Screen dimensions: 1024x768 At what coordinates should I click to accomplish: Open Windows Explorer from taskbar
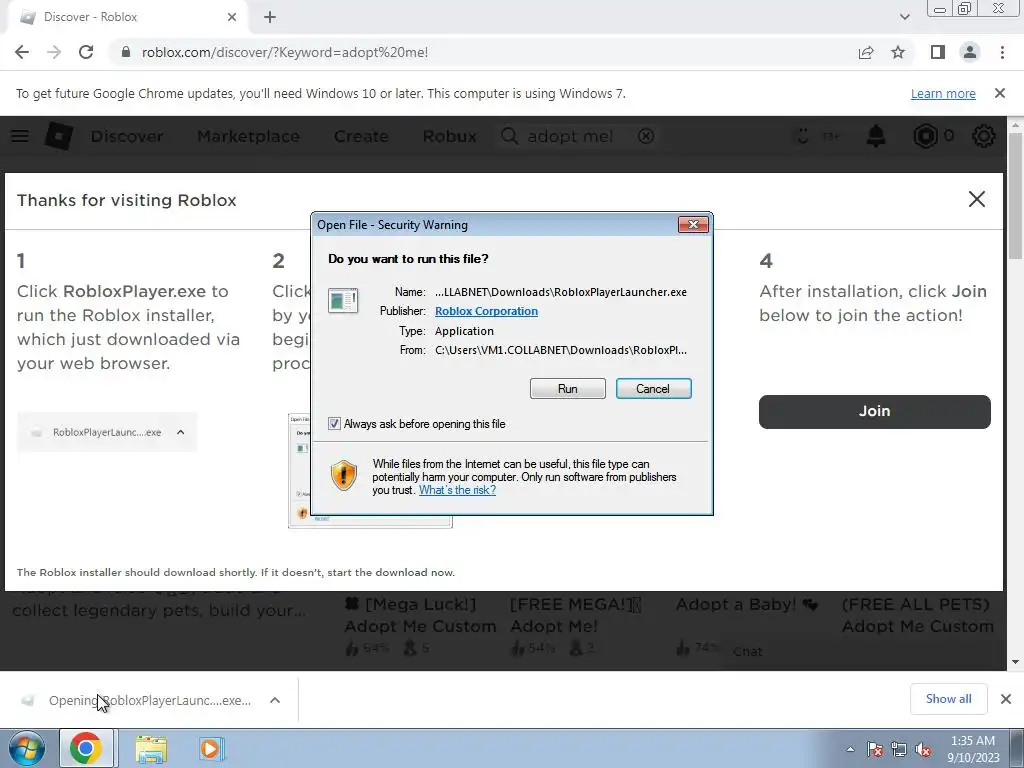point(151,749)
